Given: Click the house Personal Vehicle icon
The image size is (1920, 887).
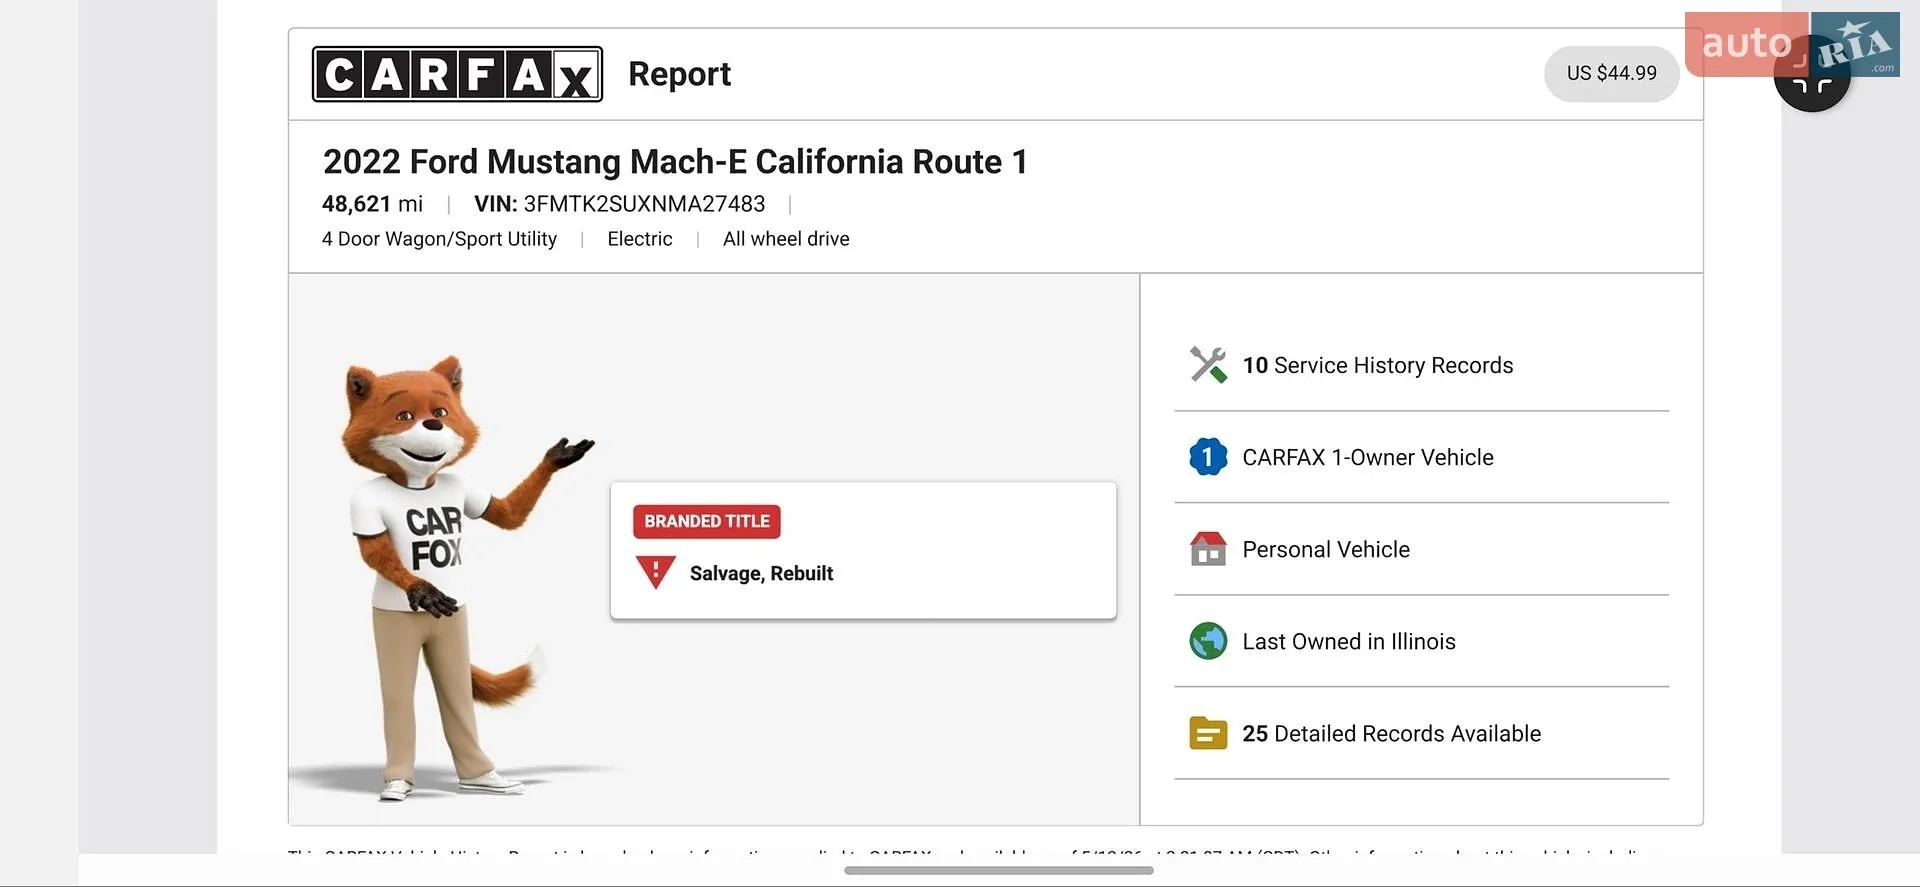Looking at the screenshot, I should [1208, 549].
